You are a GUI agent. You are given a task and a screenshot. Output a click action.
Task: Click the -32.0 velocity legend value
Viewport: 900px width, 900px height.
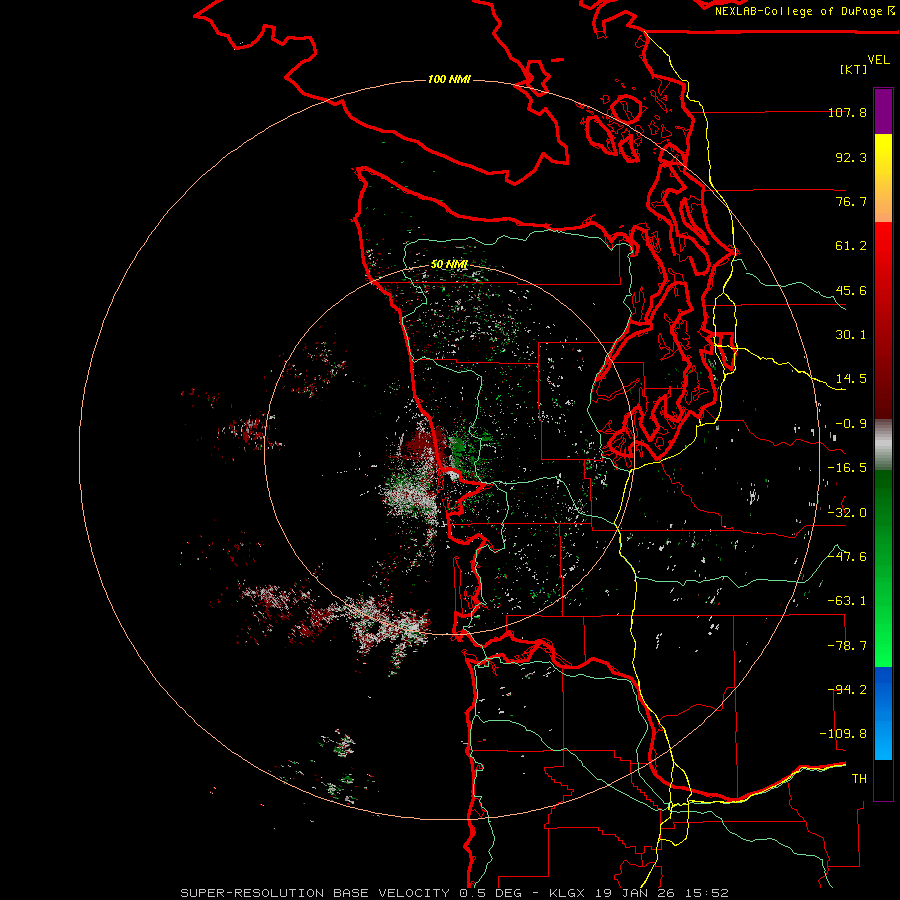(x=847, y=512)
